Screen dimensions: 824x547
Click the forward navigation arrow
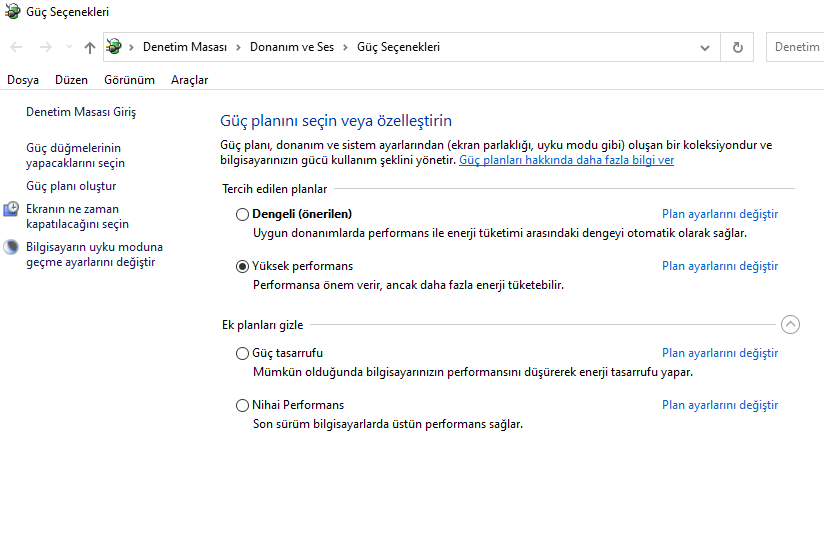tap(45, 47)
